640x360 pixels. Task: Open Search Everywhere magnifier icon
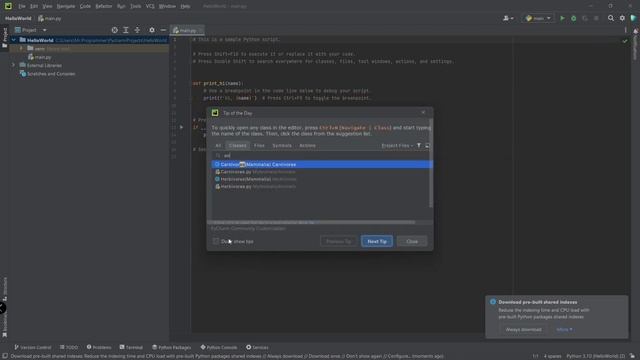click(x=611, y=18)
